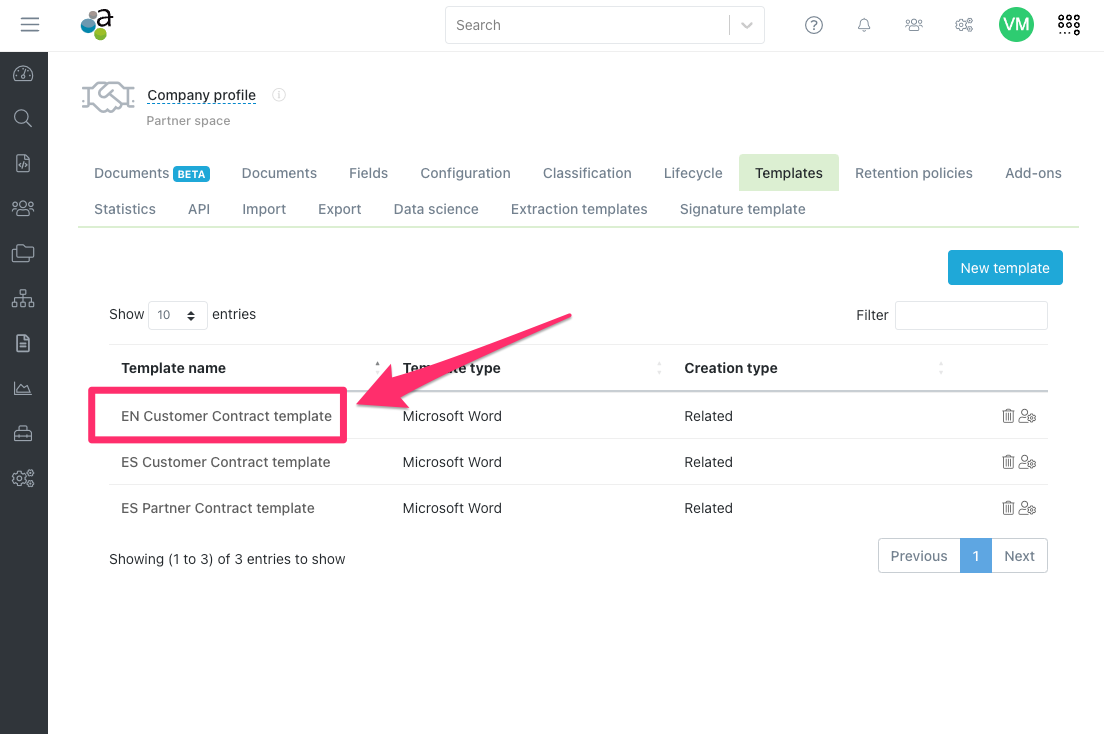1104x734 pixels.
Task: Open the toolbox sidebar icon
Action: point(23,434)
